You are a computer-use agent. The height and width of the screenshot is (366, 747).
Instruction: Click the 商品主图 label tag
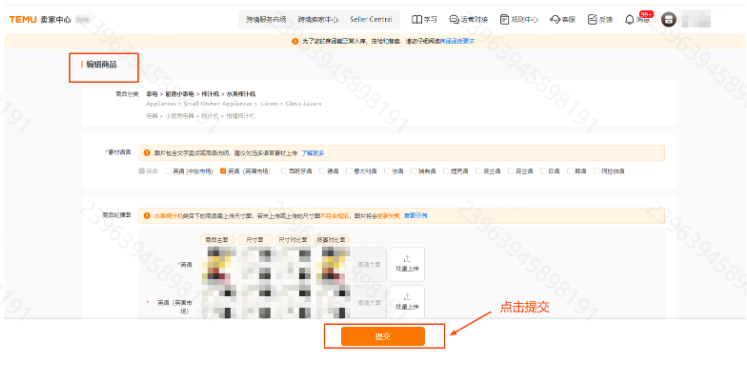click(x=217, y=239)
